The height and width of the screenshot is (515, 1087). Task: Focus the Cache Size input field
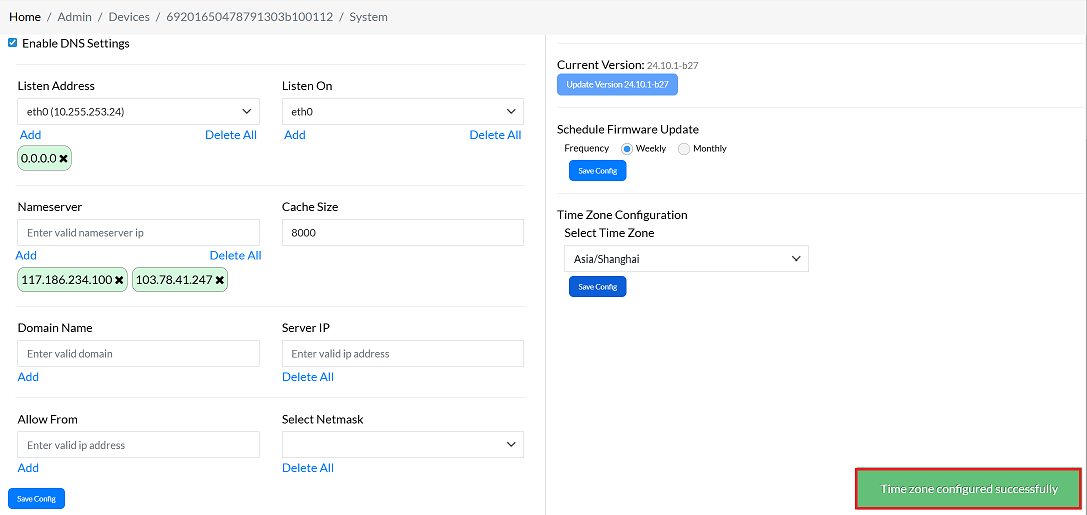(402, 232)
